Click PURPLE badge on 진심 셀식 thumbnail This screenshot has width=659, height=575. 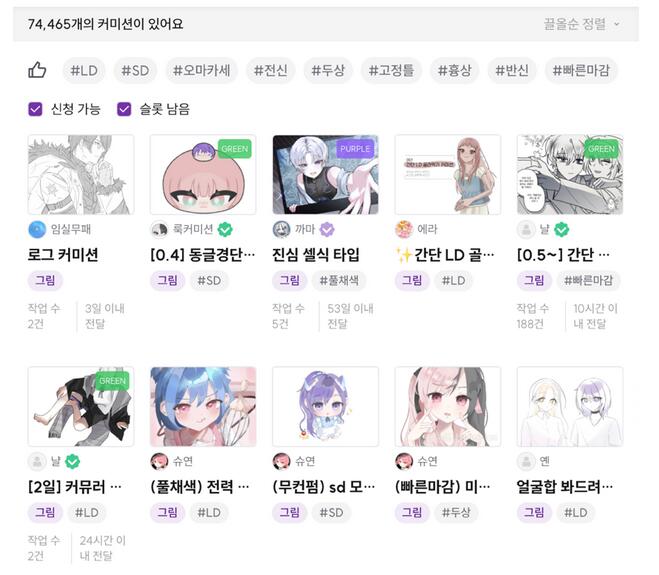(x=355, y=149)
